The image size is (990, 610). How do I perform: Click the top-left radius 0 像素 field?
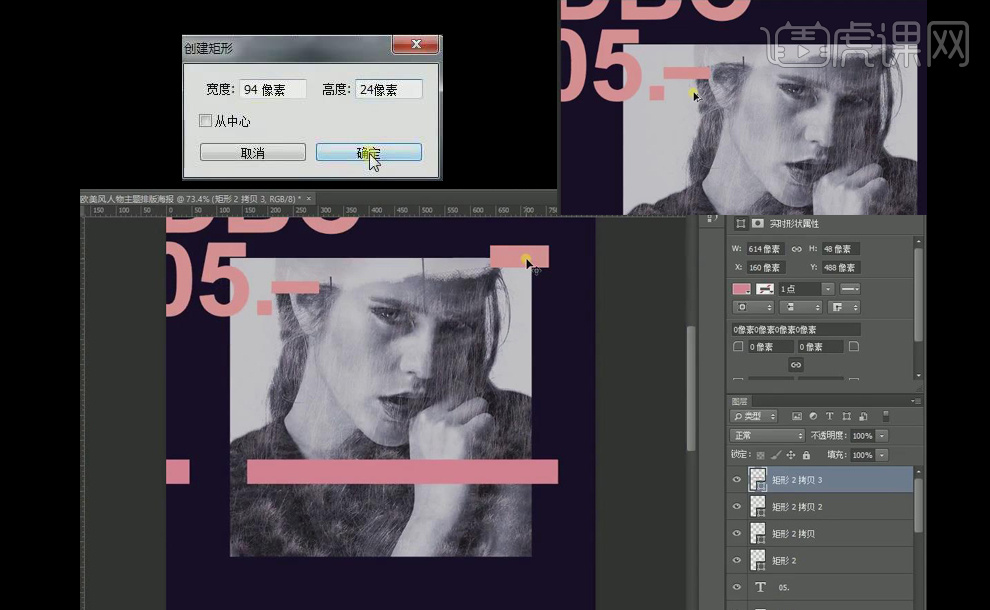[770, 347]
